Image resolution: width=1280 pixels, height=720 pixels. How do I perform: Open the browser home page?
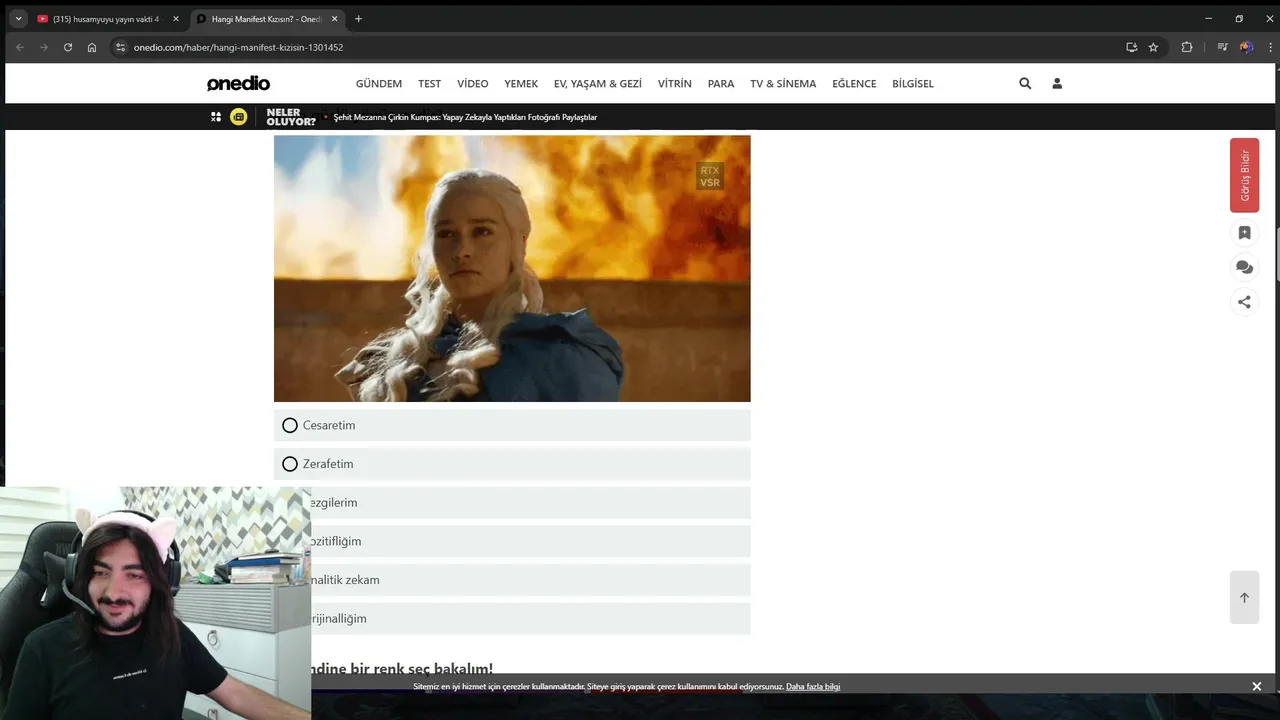point(92,47)
